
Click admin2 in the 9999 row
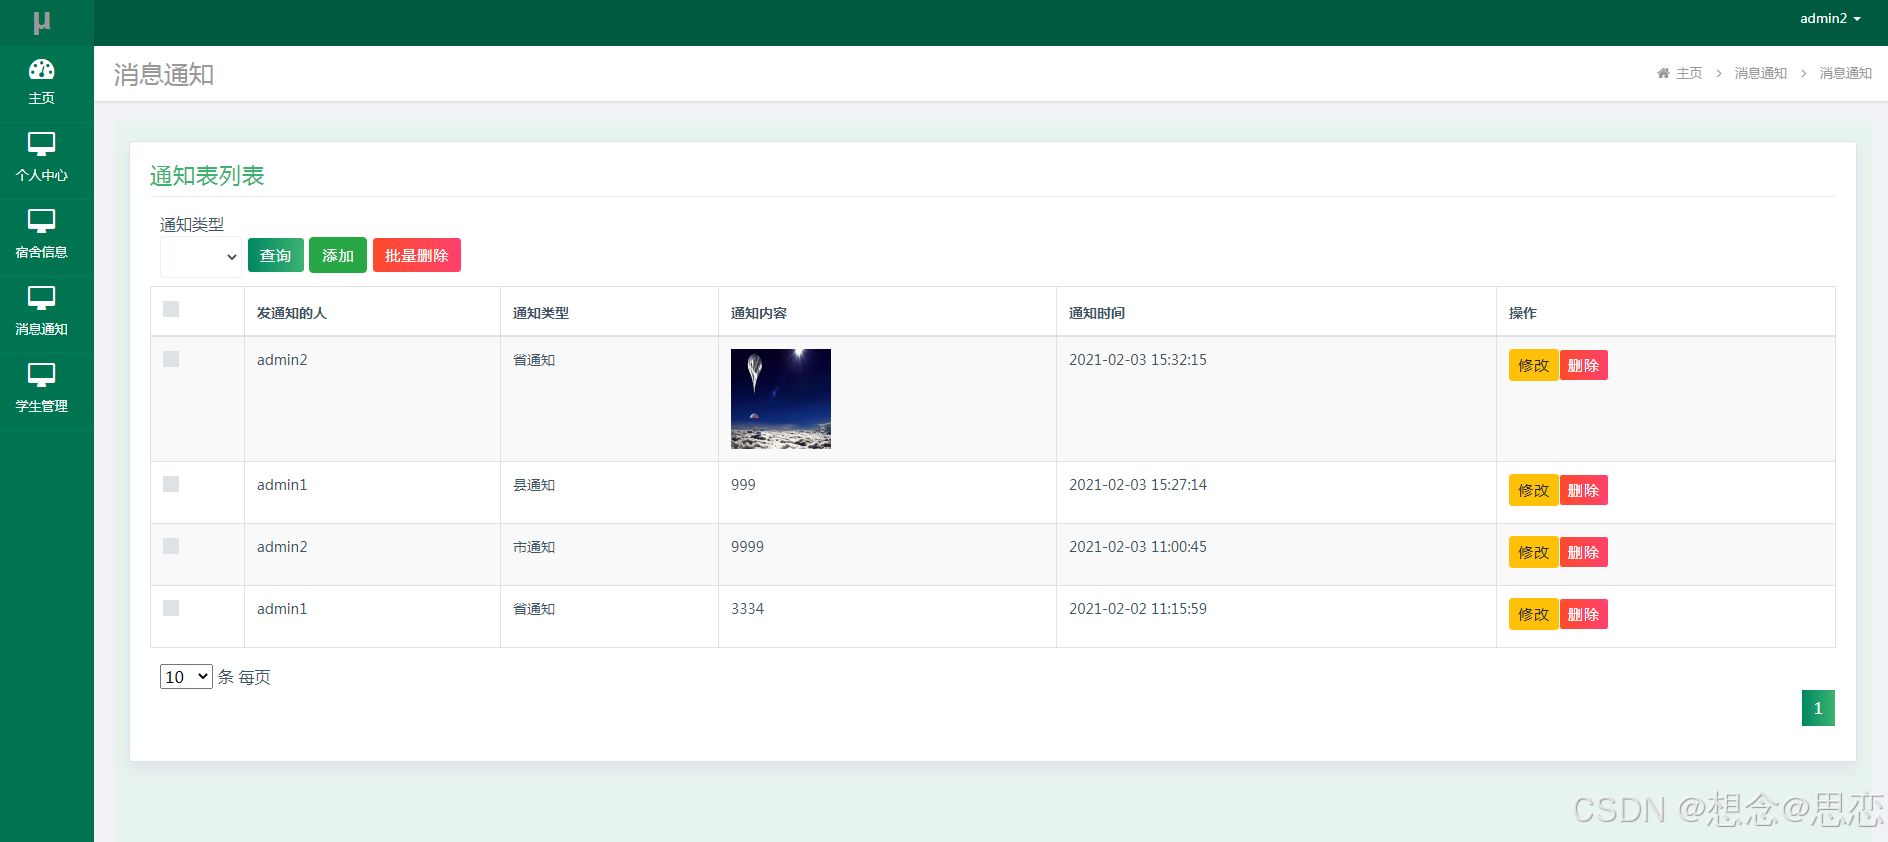pos(282,547)
